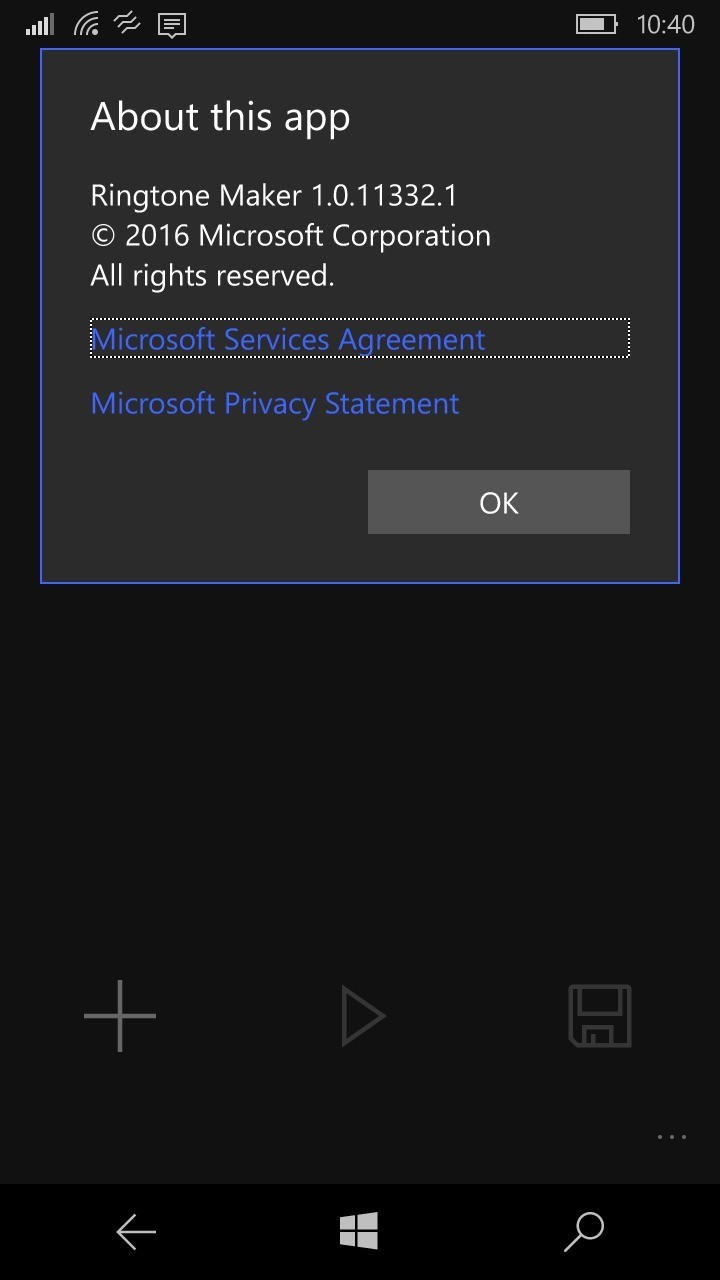Tap the message notification icon in status bar
This screenshot has height=1280, width=720.
pyautogui.click(x=172, y=25)
